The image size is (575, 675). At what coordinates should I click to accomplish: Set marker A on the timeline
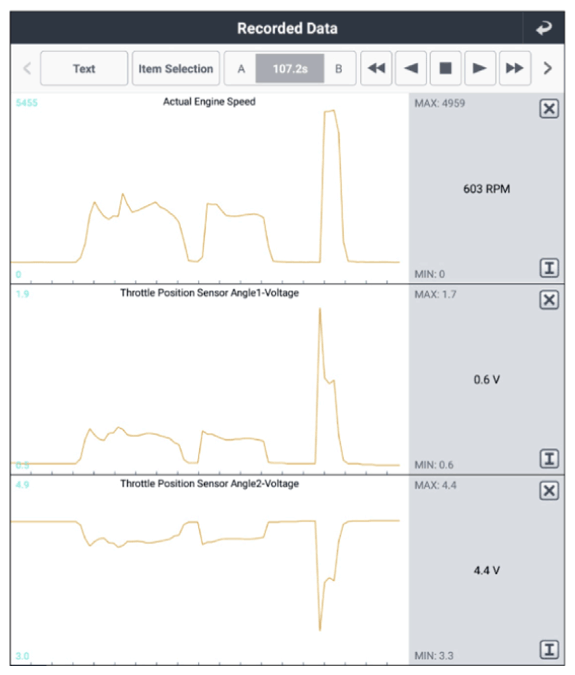(241, 68)
